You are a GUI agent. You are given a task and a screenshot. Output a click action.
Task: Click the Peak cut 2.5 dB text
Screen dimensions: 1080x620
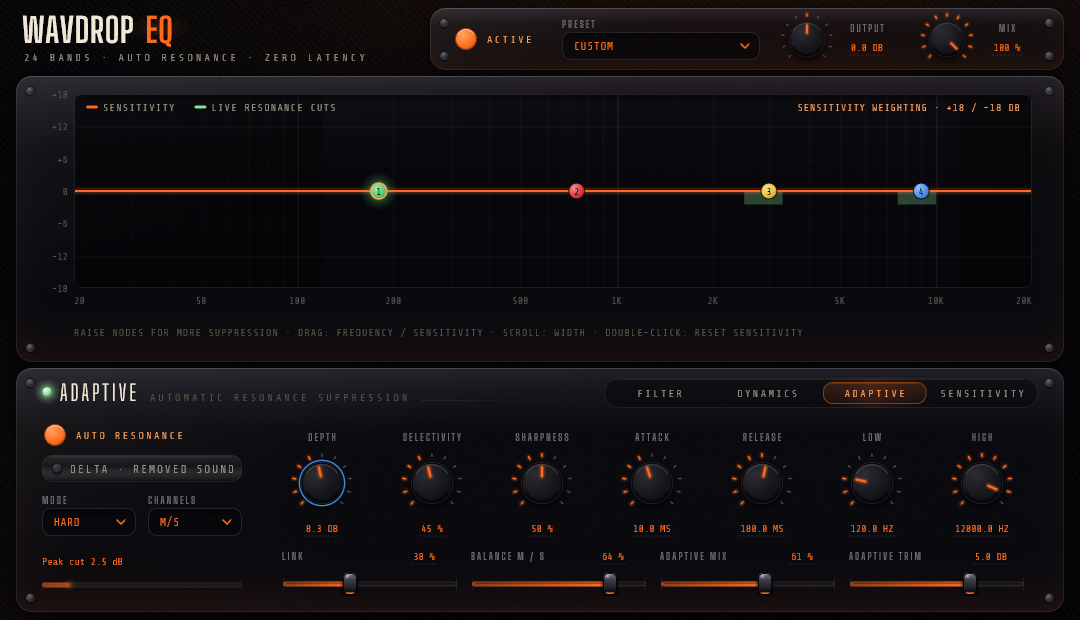tap(82, 561)
